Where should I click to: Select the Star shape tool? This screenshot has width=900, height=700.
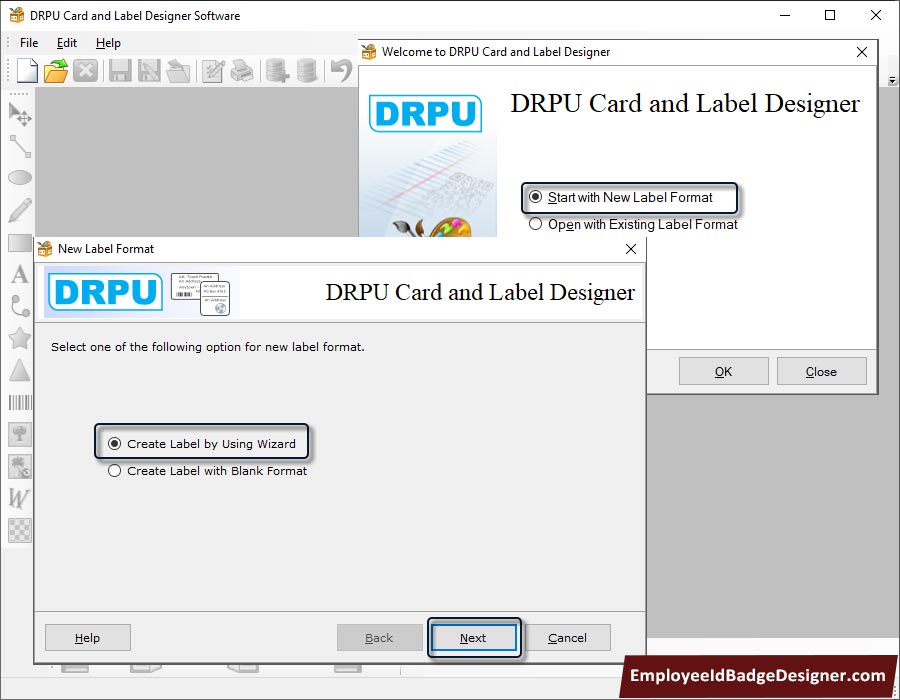pyautogui.click(x=20, y=338)
